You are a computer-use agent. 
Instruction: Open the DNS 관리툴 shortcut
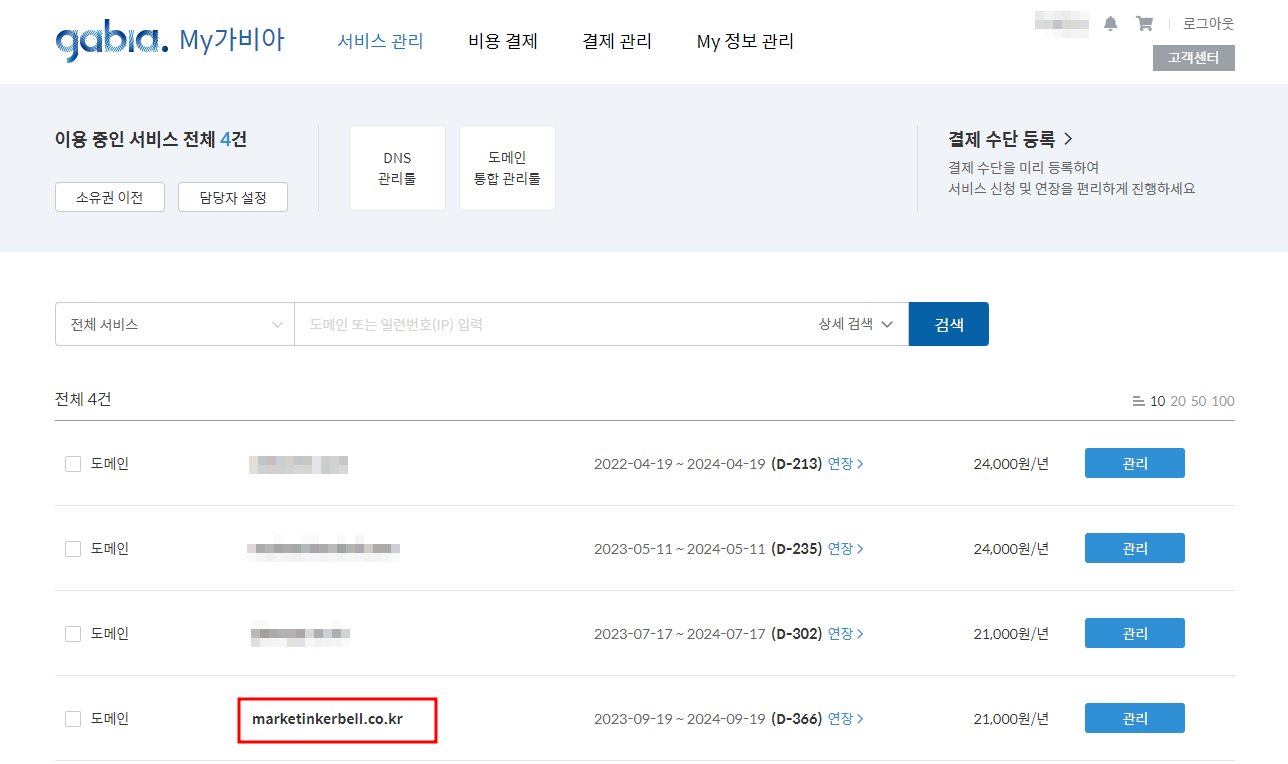click(x=397, y=167)
